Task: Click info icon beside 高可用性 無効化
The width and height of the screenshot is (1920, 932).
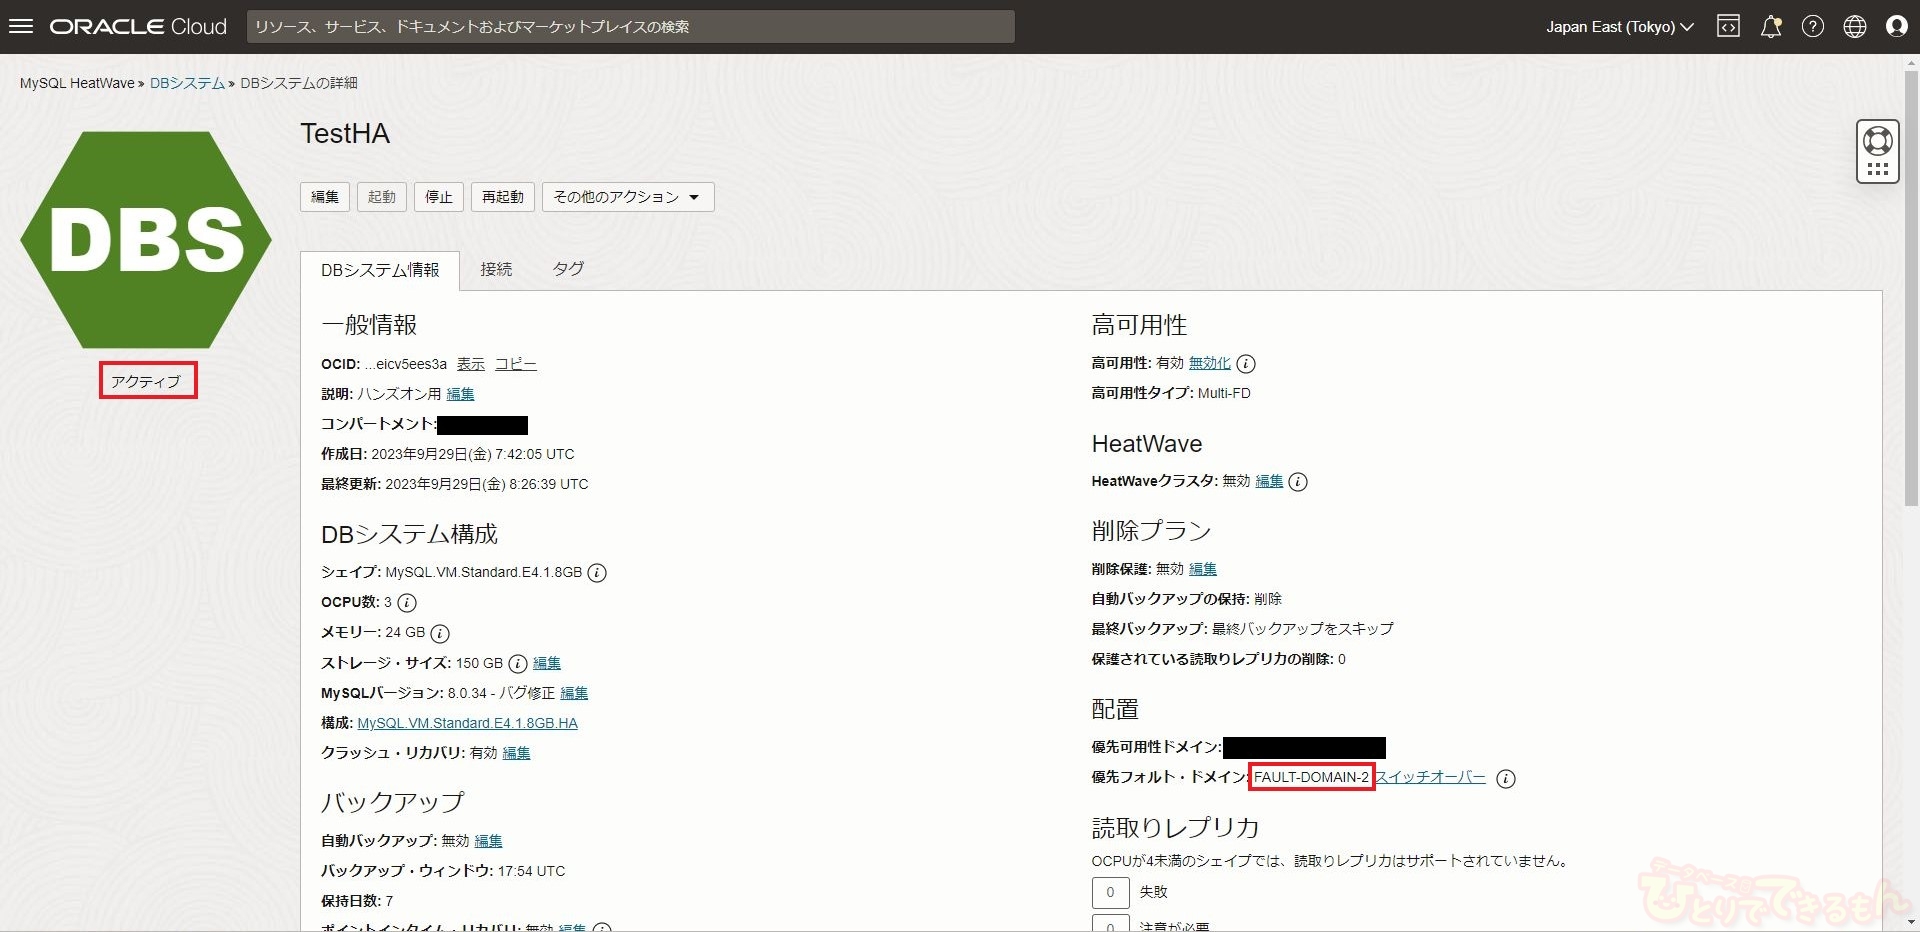Action: point(1246,364)
